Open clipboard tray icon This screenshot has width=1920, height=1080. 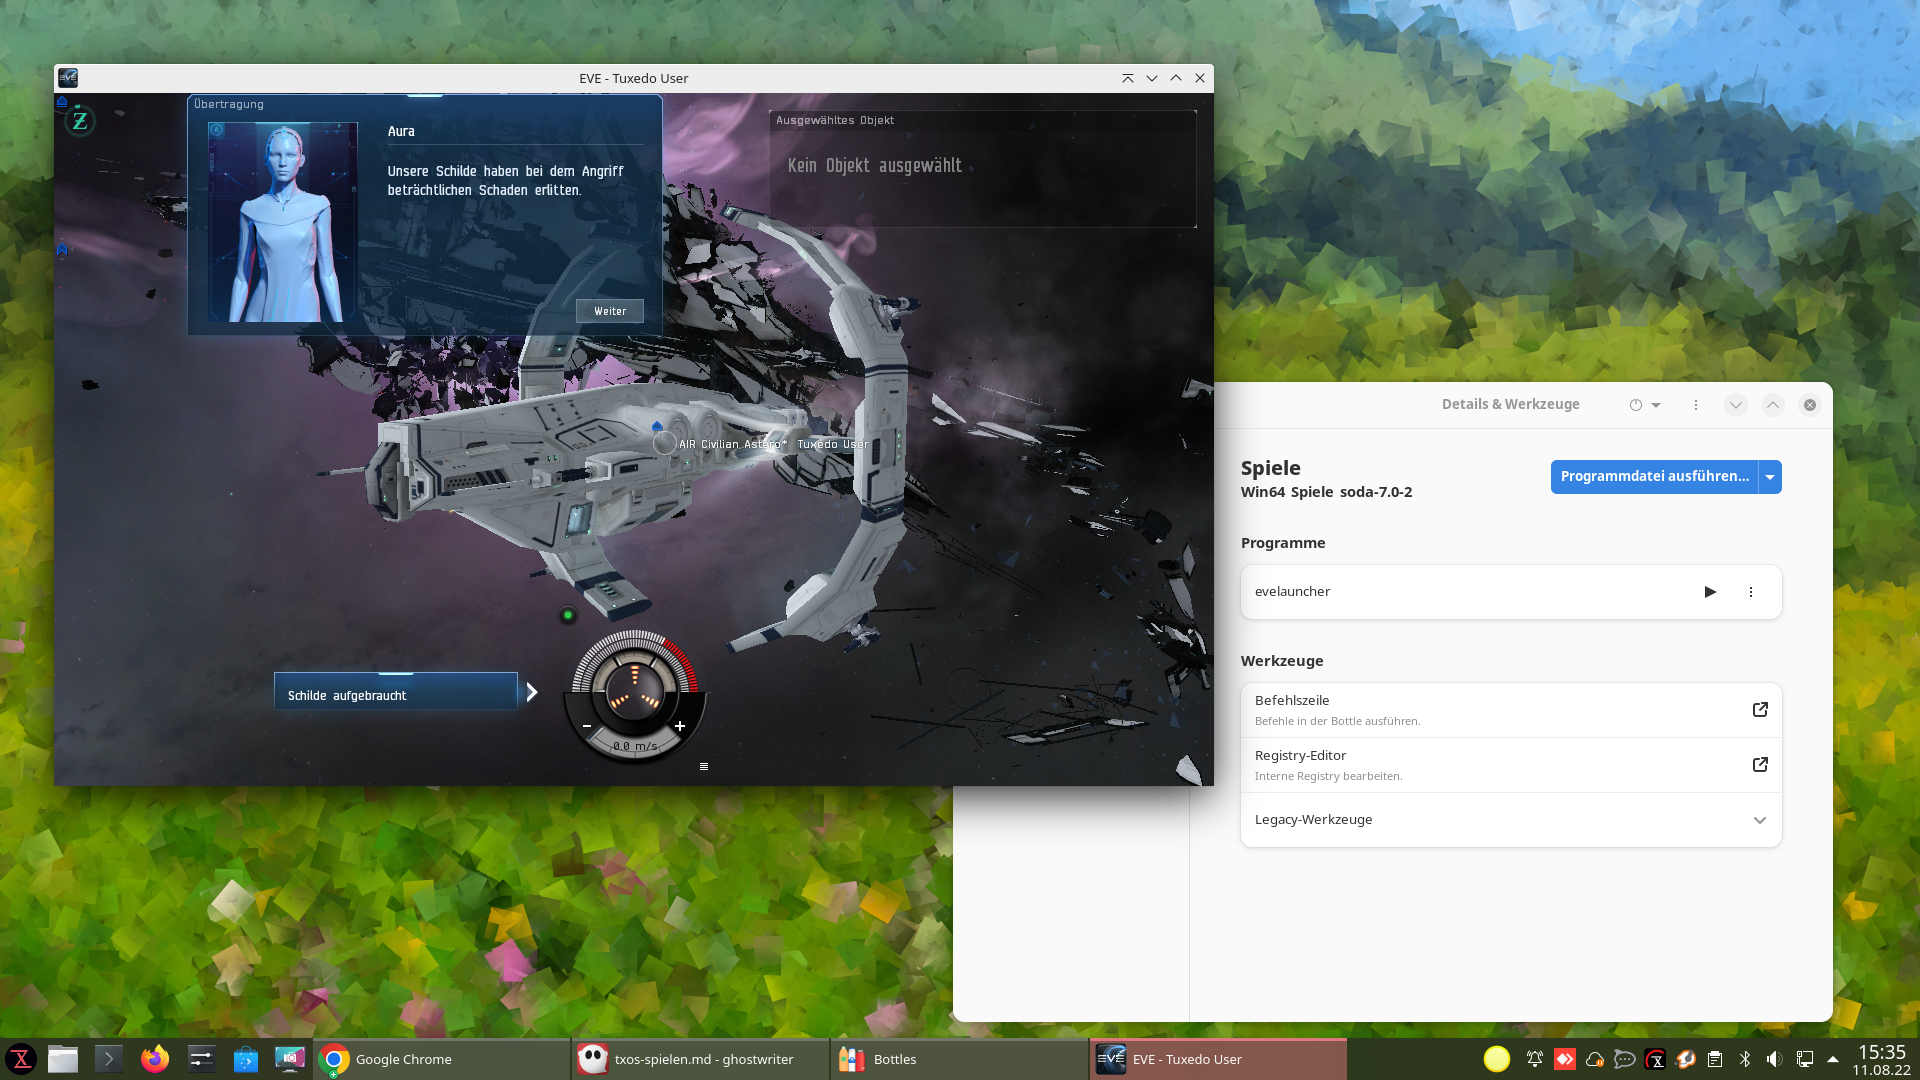1715,1059
